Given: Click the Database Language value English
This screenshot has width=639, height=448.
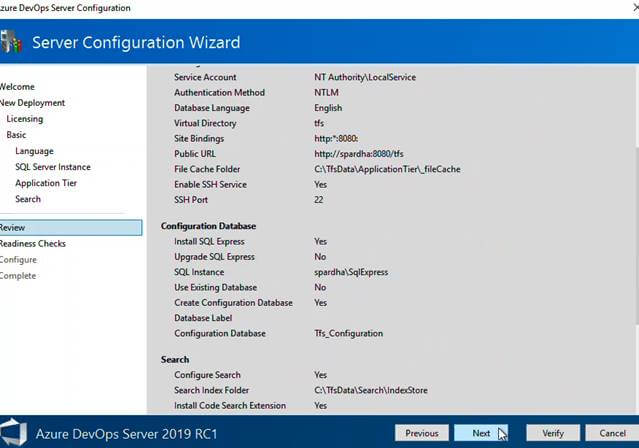Looking at the screenshot, I should point(328,108).
